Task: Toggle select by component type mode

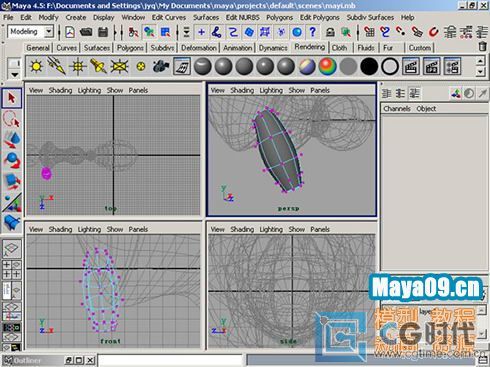Action: (x=165, y=32)
